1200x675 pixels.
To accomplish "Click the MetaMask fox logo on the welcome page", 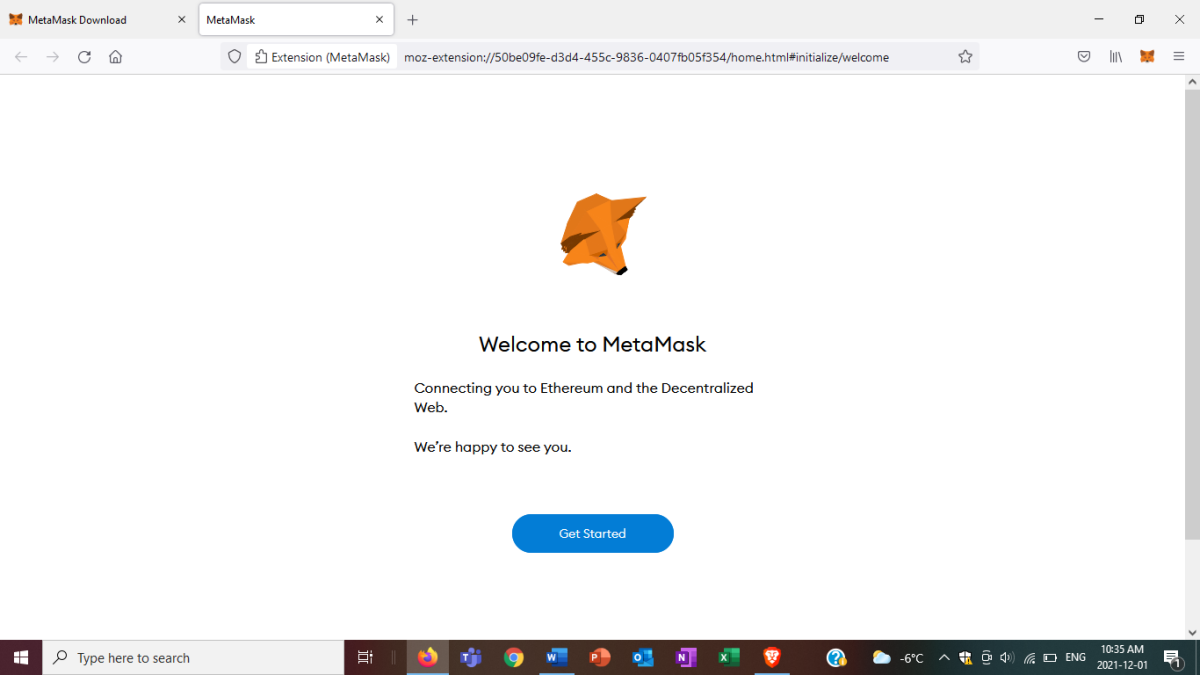I will click(603, 234).
